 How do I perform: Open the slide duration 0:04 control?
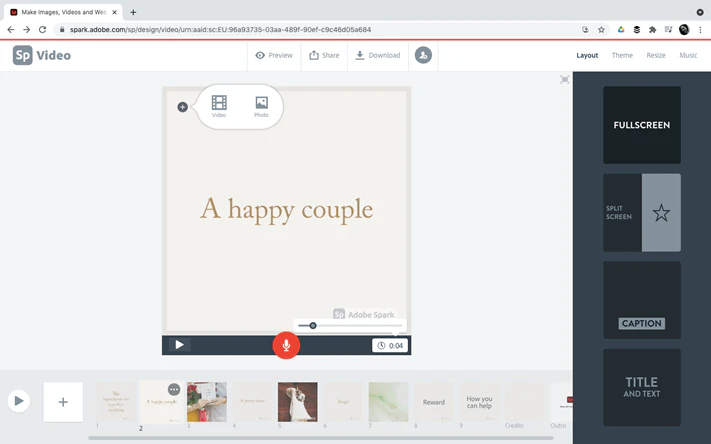(x=390, y=346)
